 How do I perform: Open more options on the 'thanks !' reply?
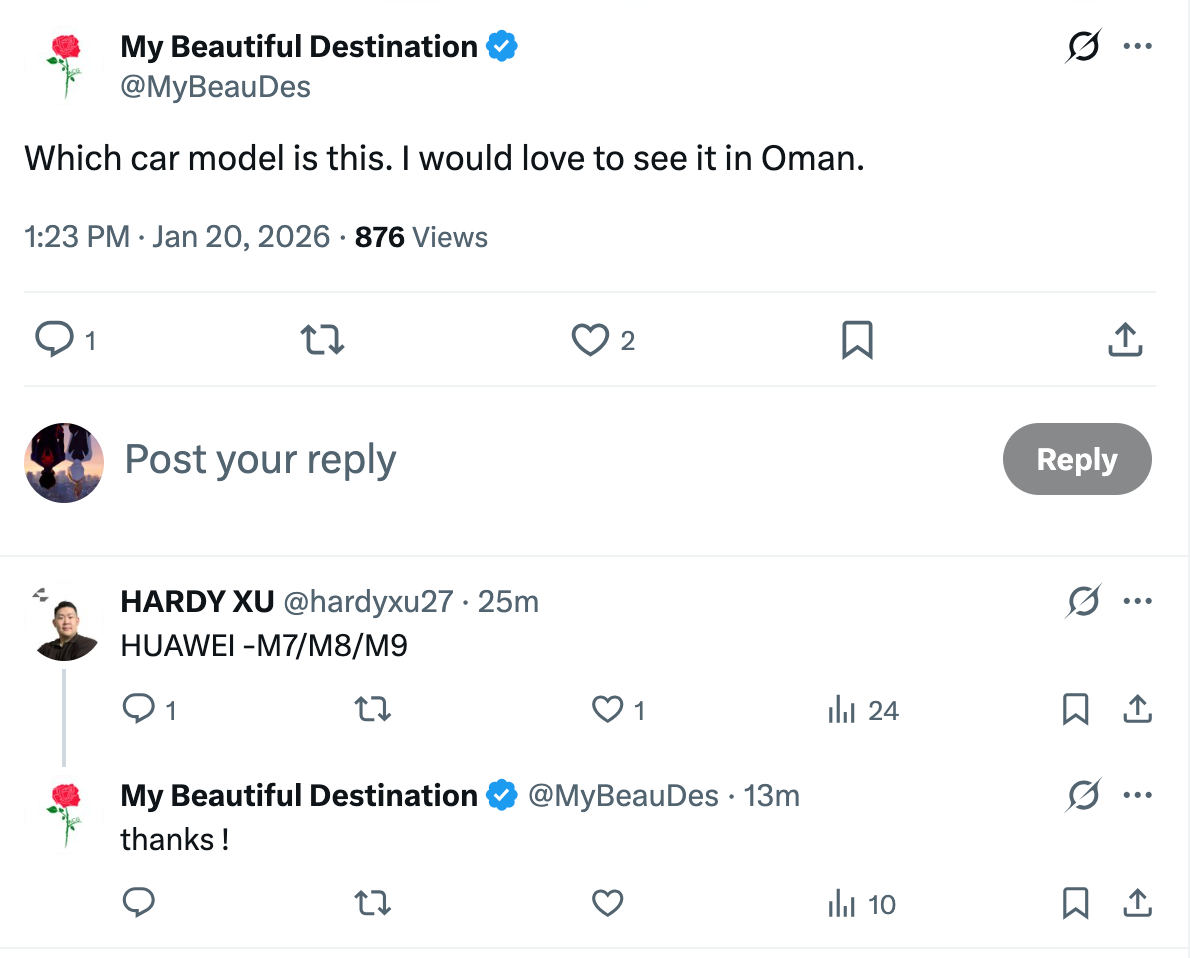coord(1138,796)
